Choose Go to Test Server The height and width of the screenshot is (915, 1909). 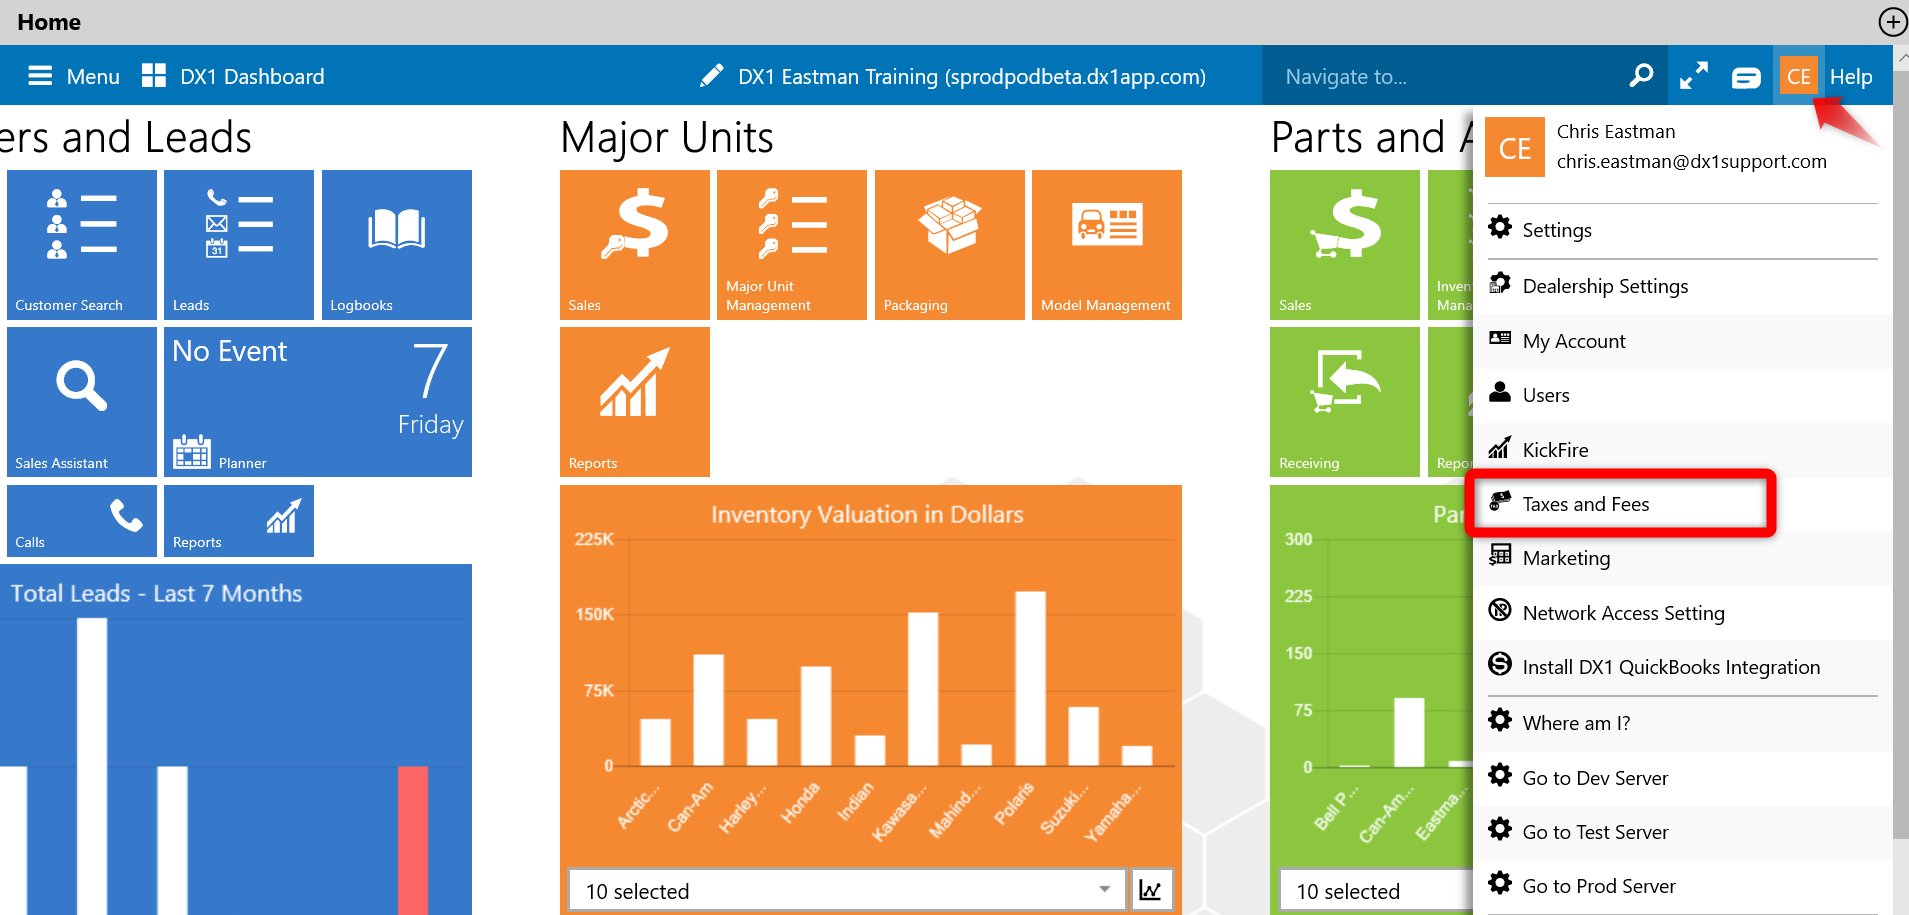click(1682, 832)
